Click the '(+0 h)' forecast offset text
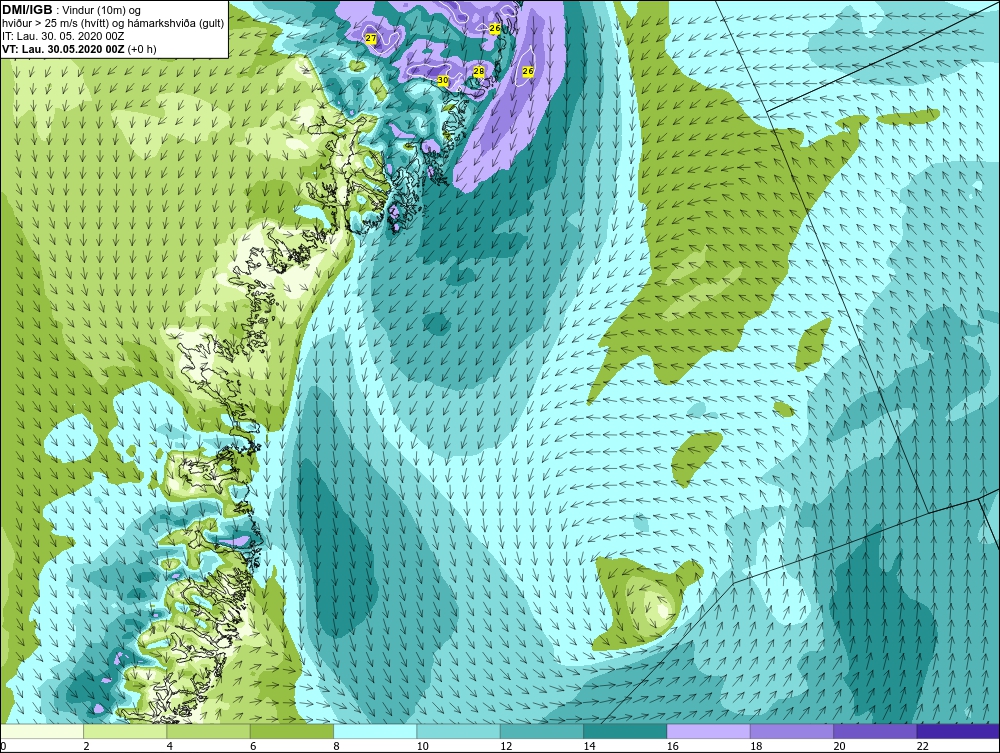Screen dimensions: 1000x753 (x=142, y=49)
